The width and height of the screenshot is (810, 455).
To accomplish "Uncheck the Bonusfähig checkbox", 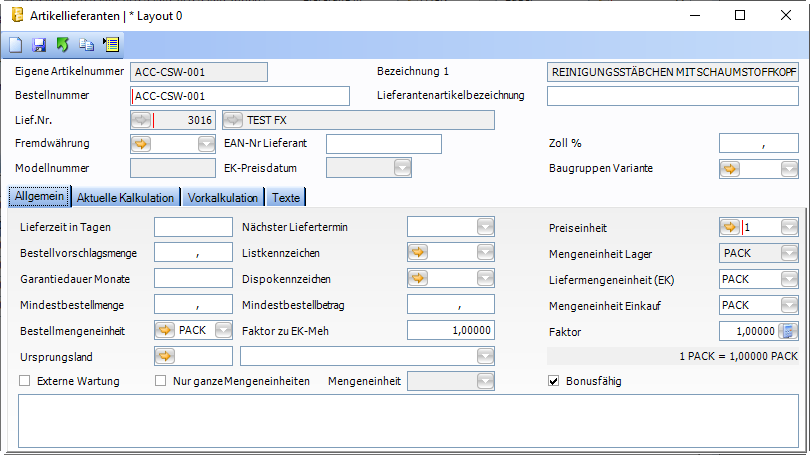I will pos(555,381).
